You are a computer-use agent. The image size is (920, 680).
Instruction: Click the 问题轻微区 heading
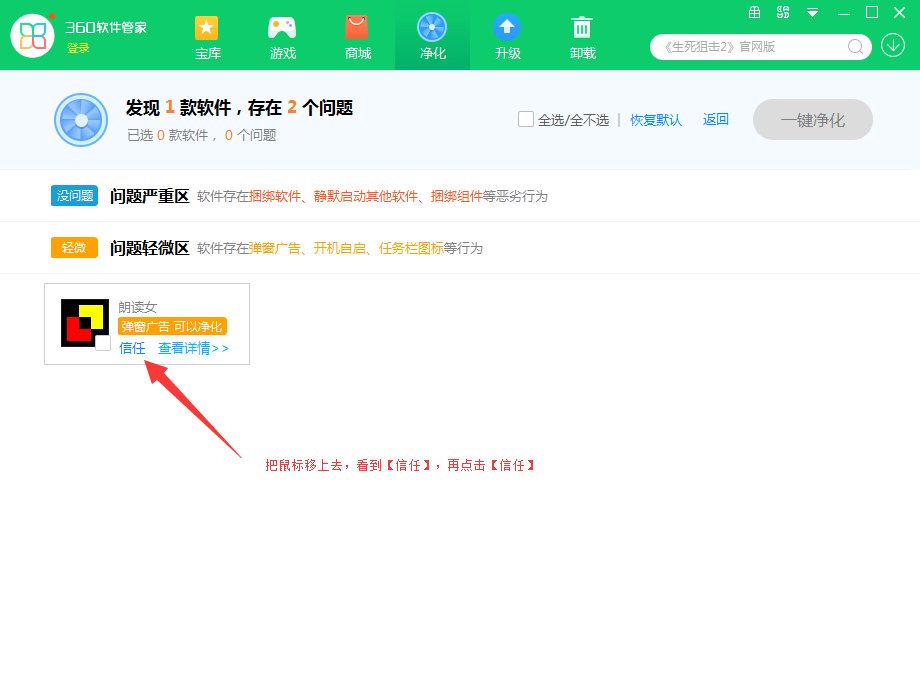[150, 248]
